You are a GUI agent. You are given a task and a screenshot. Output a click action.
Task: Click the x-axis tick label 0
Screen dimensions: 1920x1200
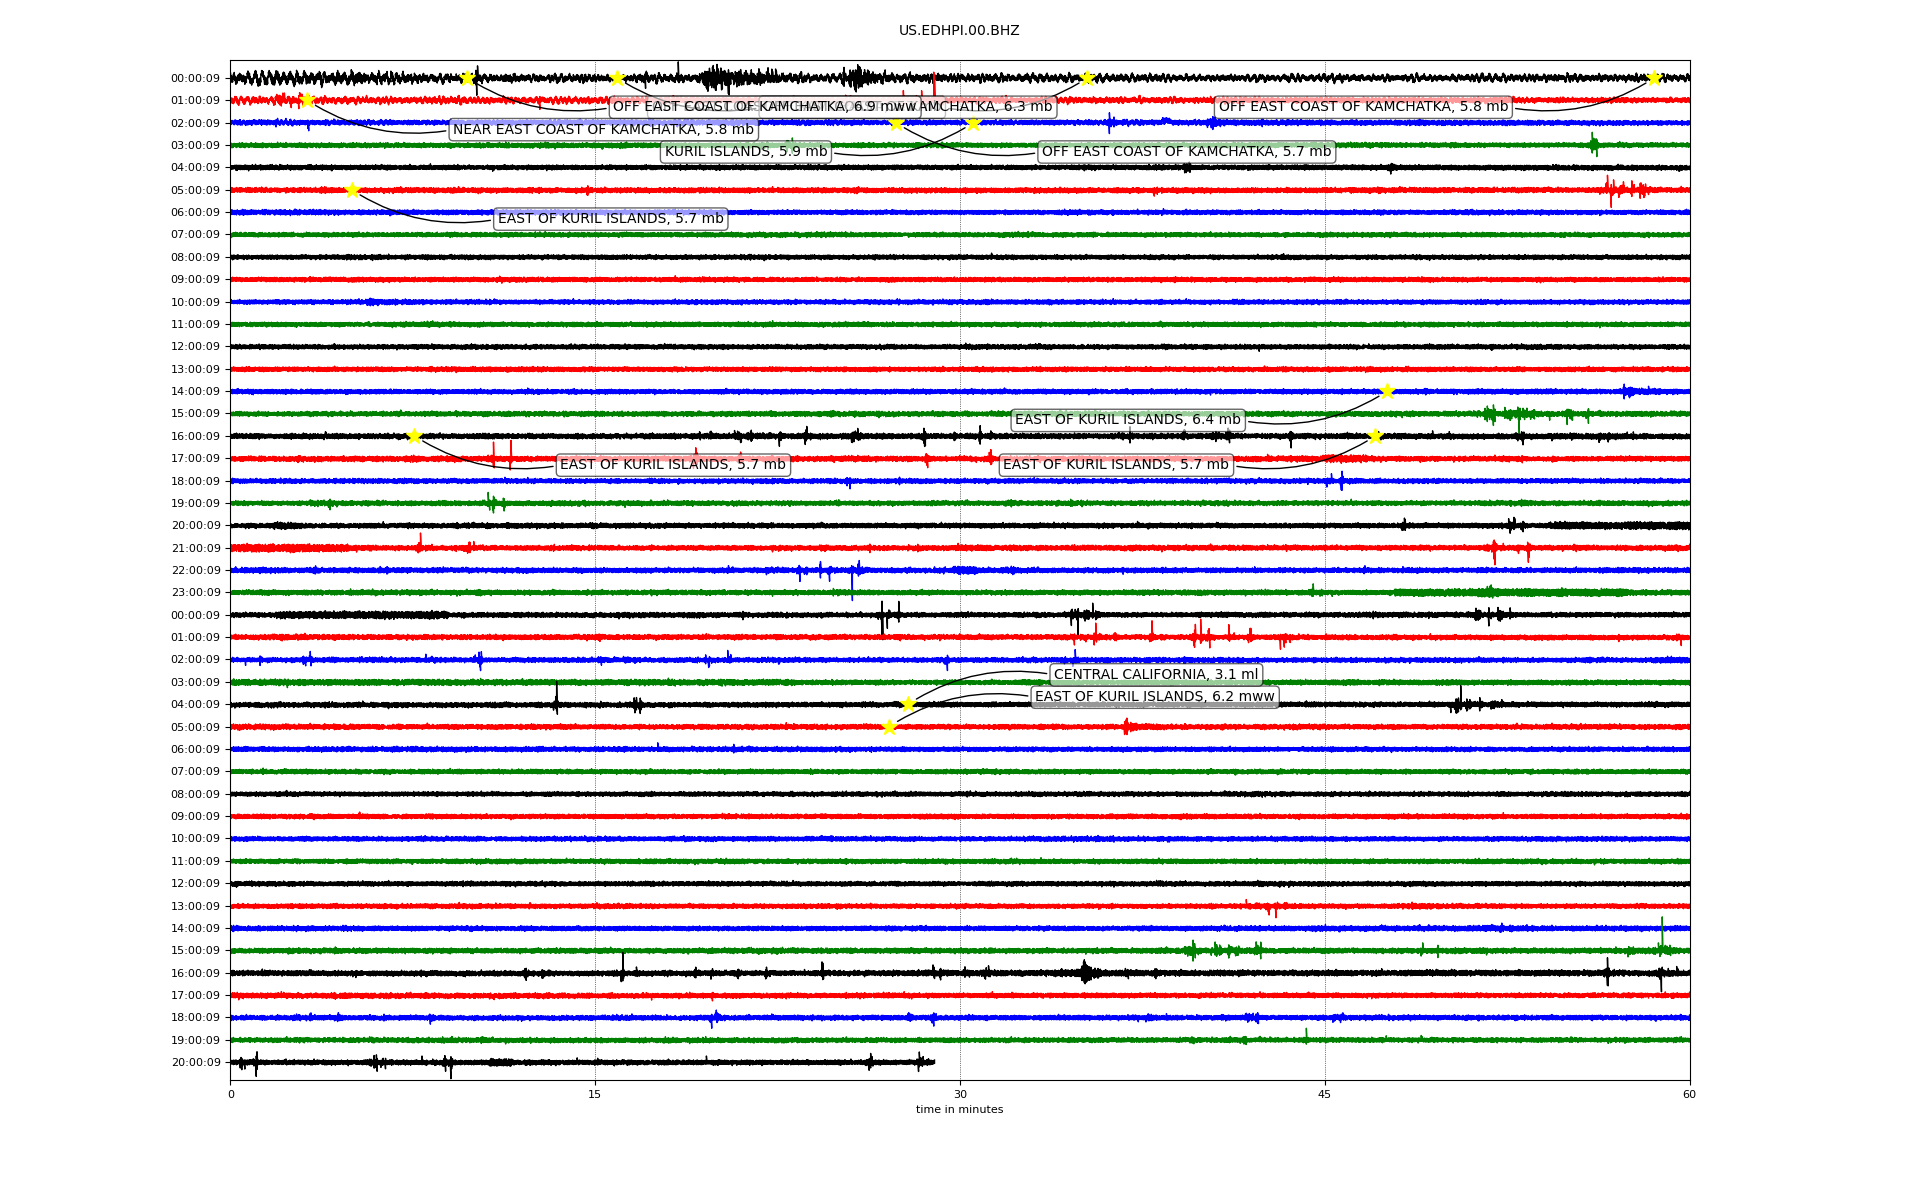click(231, 1094)
